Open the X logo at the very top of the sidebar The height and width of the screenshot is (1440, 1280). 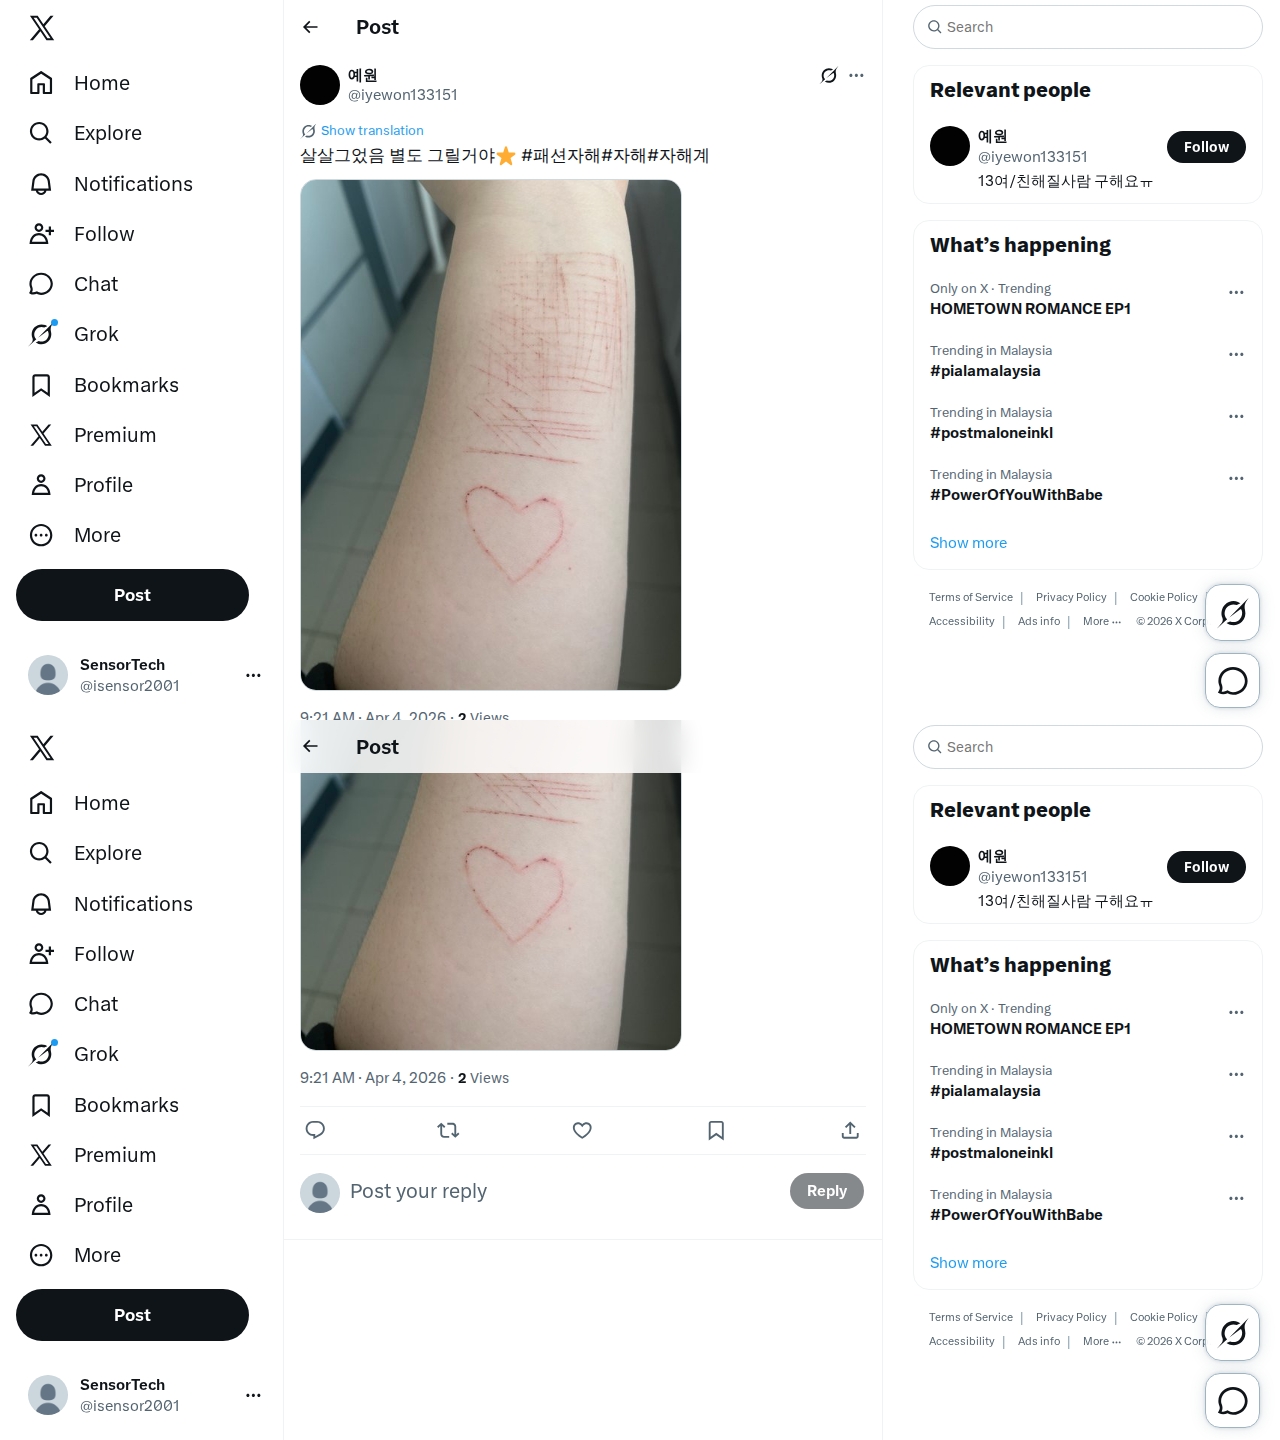click(x=42, y=28)
